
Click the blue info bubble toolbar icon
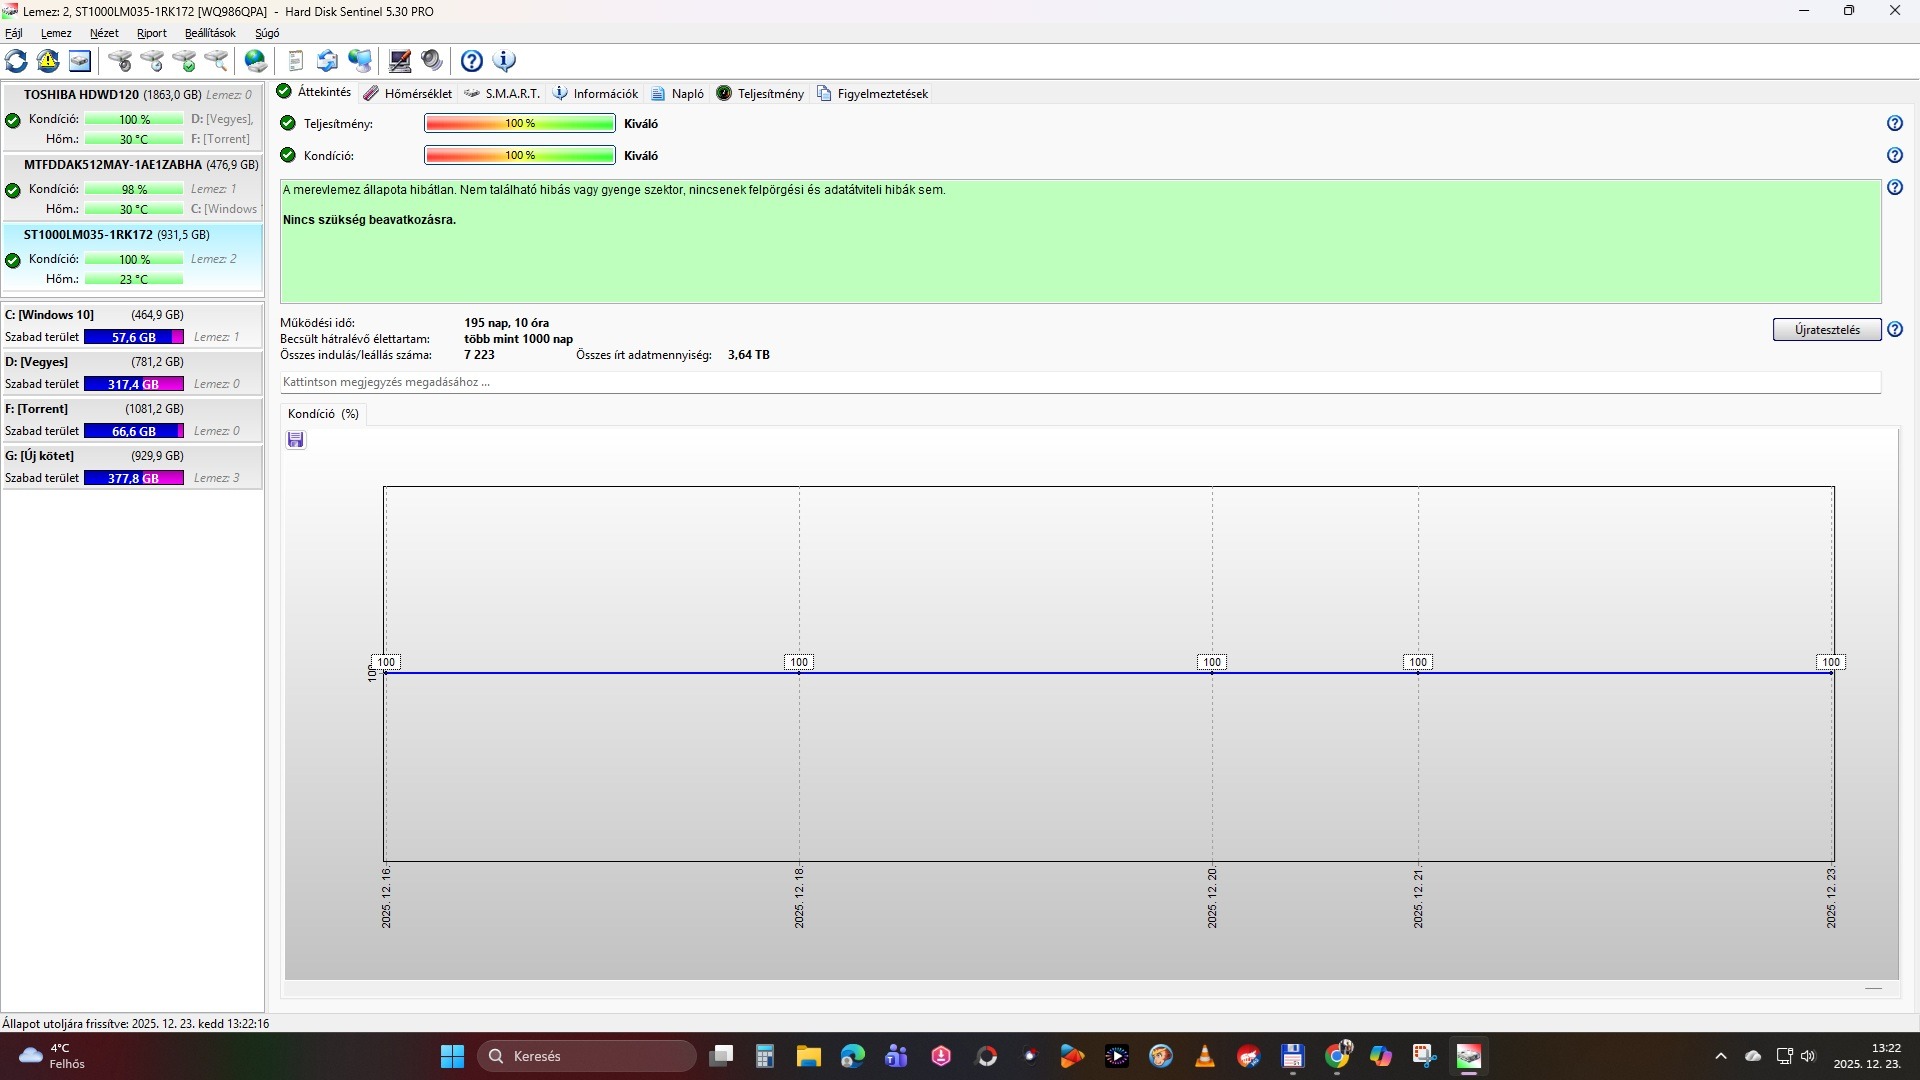[505, 61]
